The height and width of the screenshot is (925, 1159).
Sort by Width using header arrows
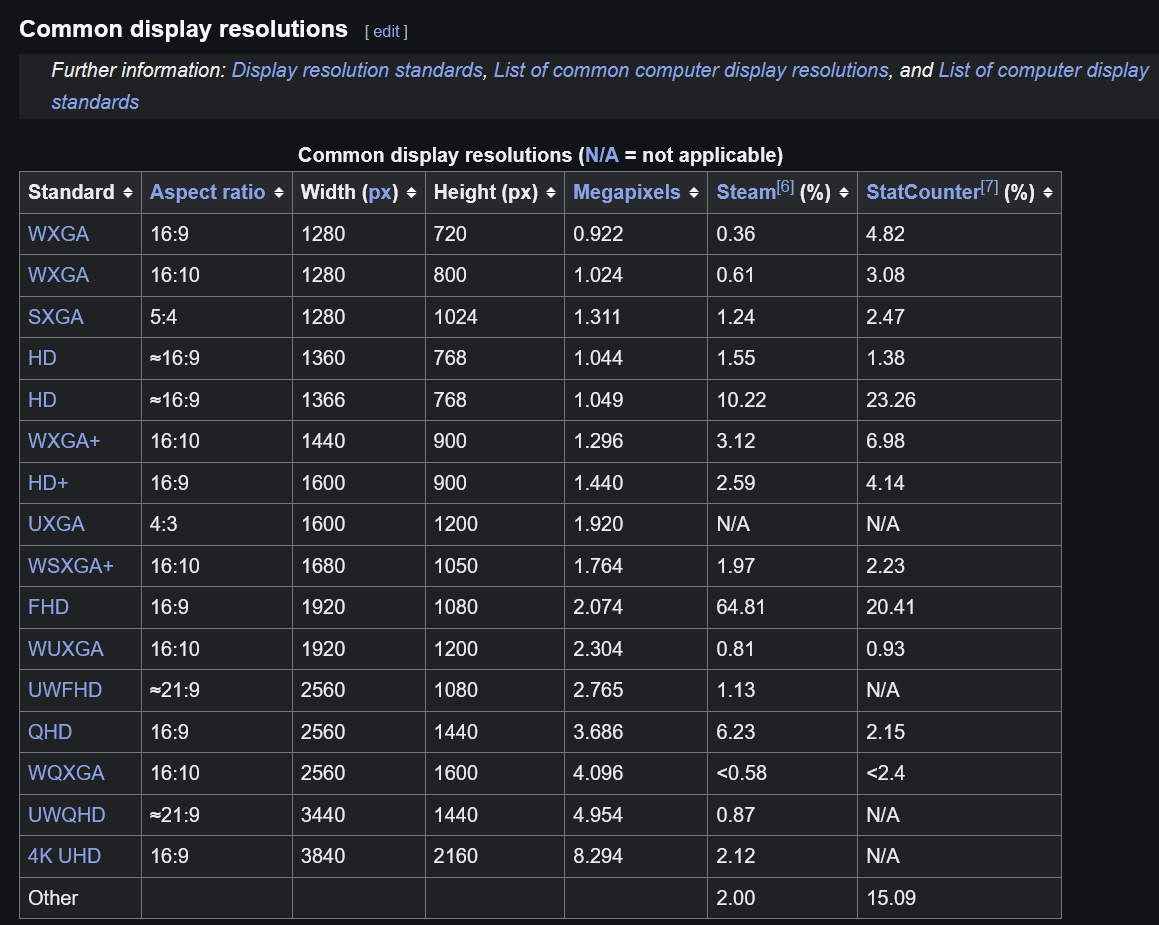[411, 193]
